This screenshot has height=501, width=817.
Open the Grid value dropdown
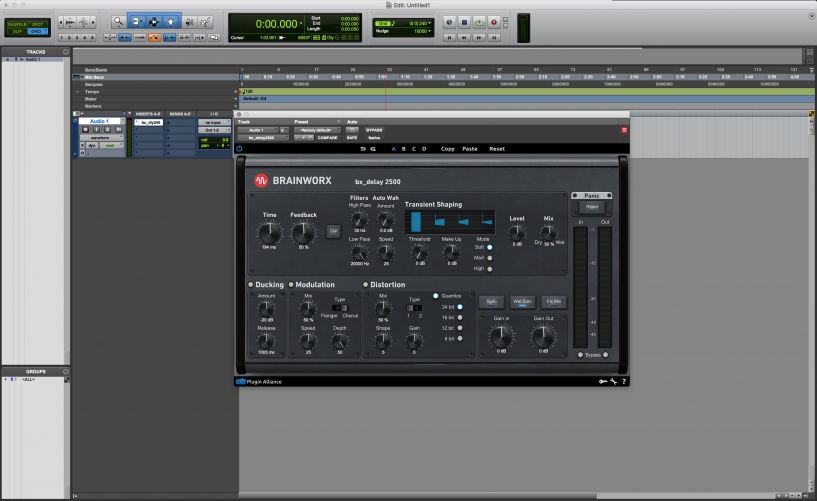click(429, 23)
